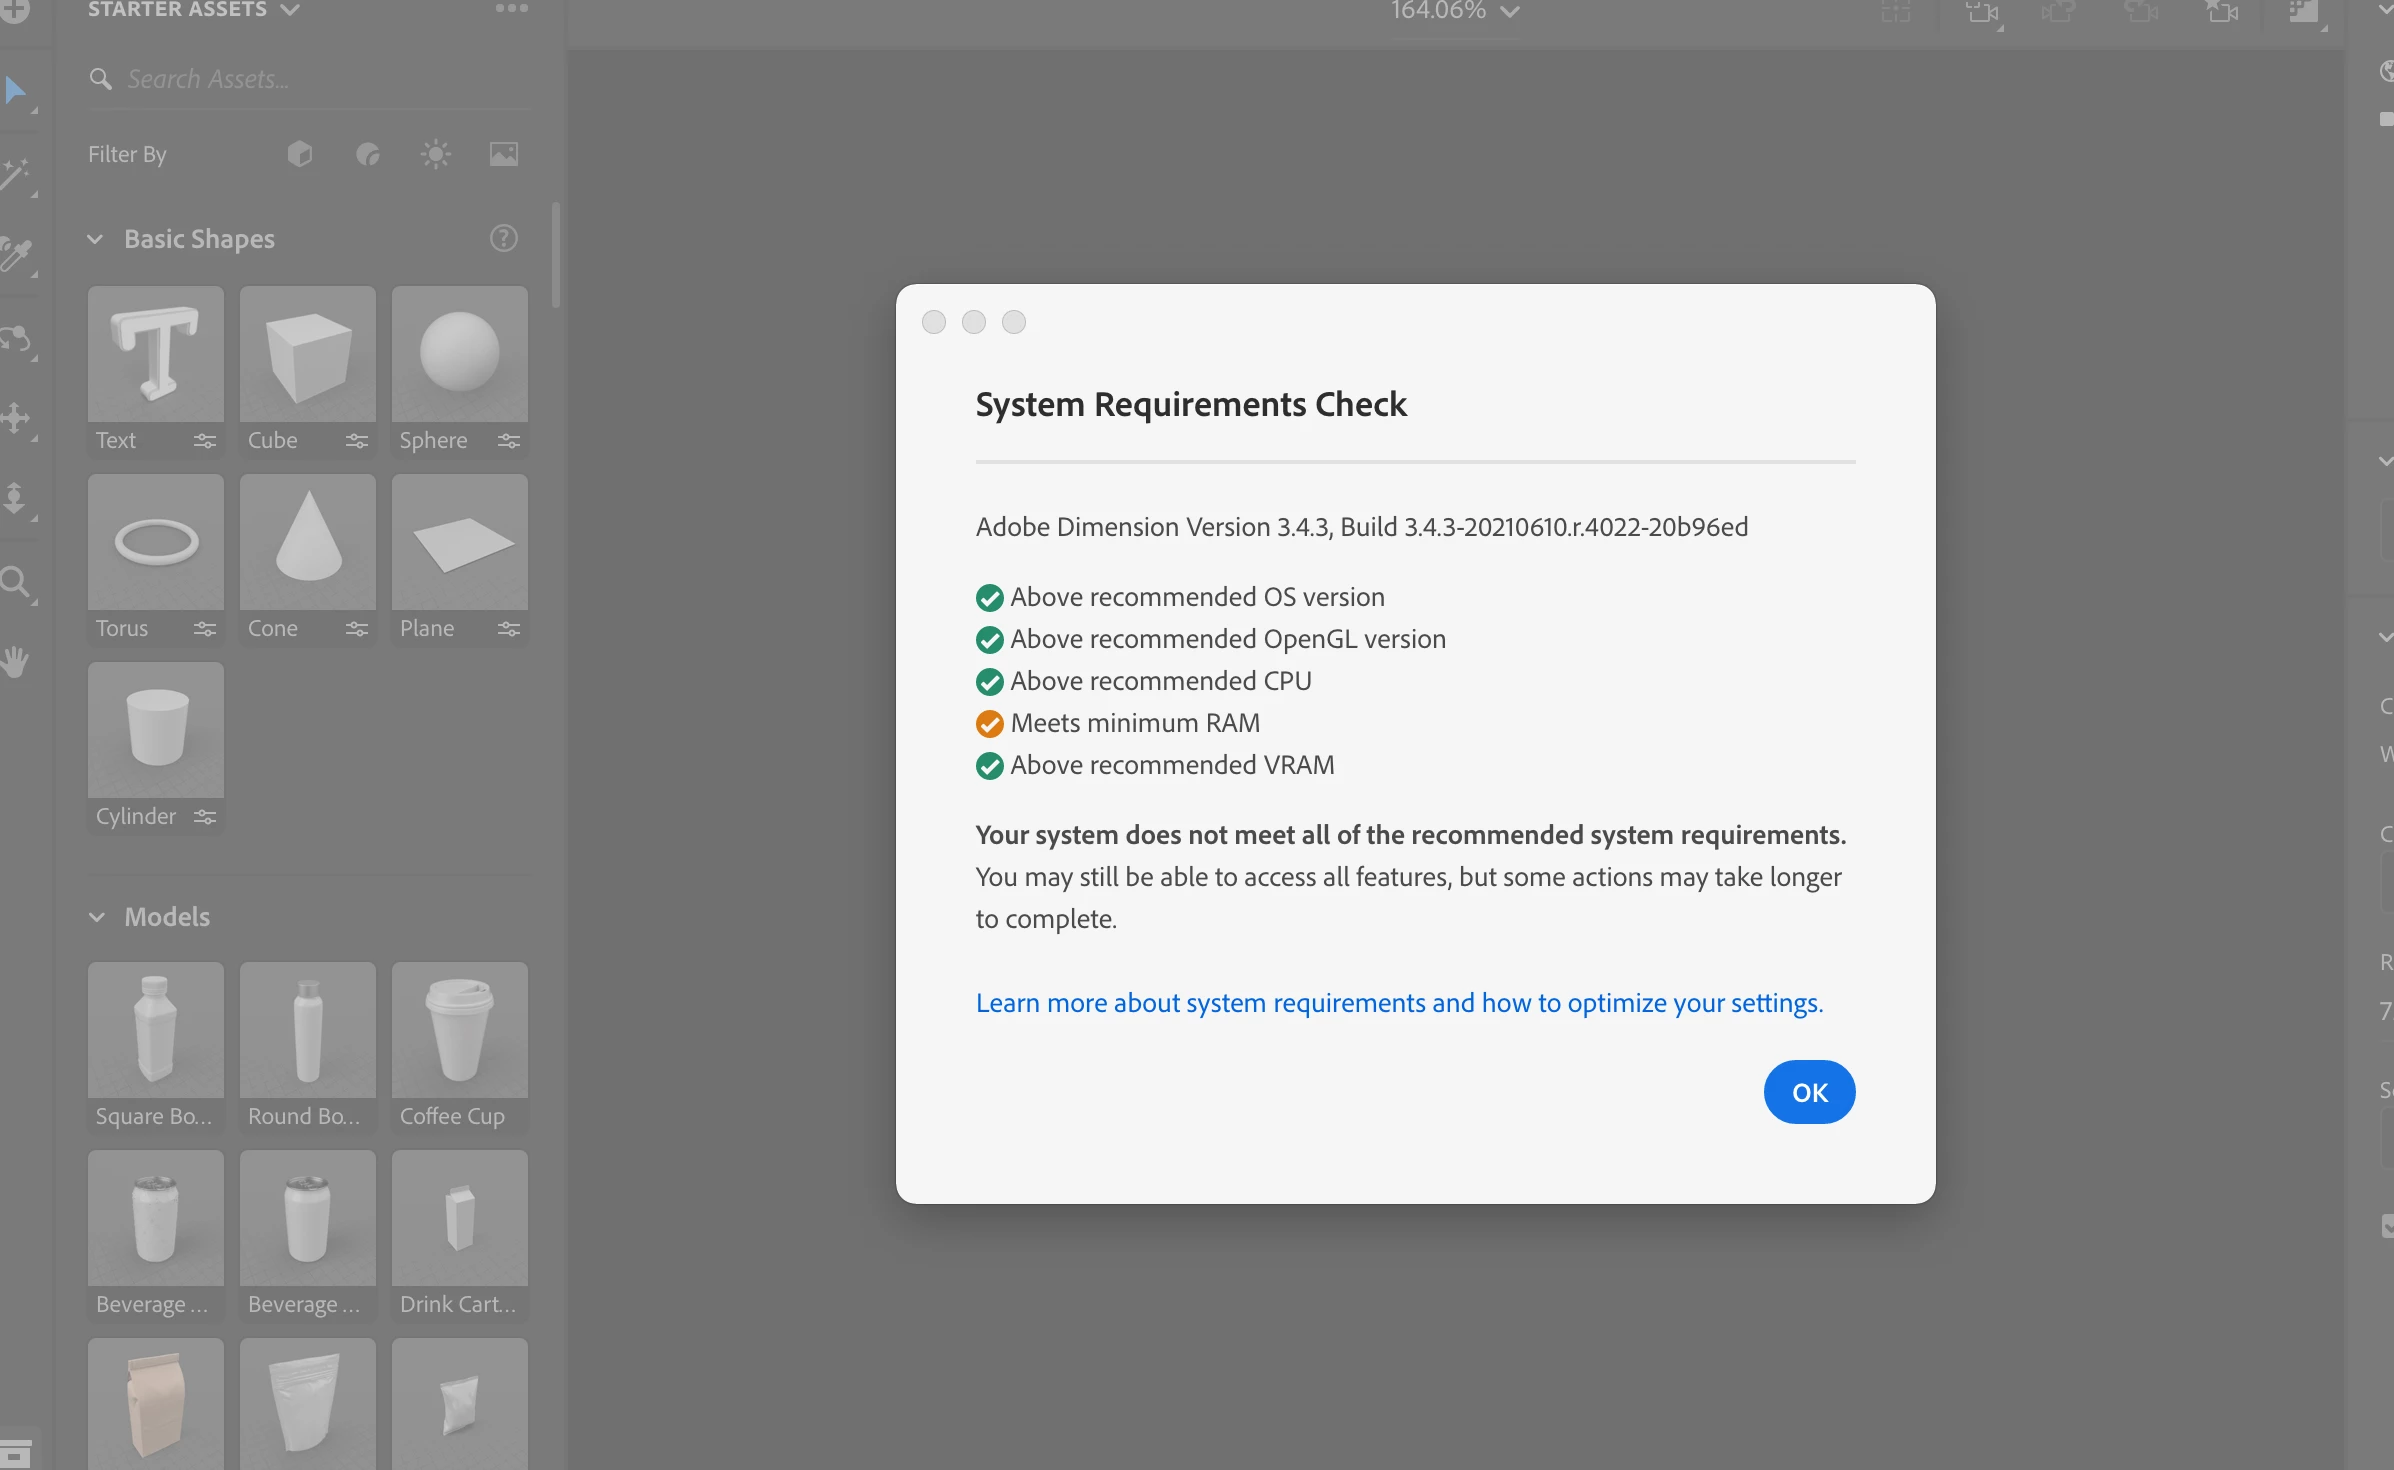Image resolution: width=2394 pixels, height=1470 pixels.
Task: Filter assets by models icon
Action: pyautogui.click(x=300, y=154)
